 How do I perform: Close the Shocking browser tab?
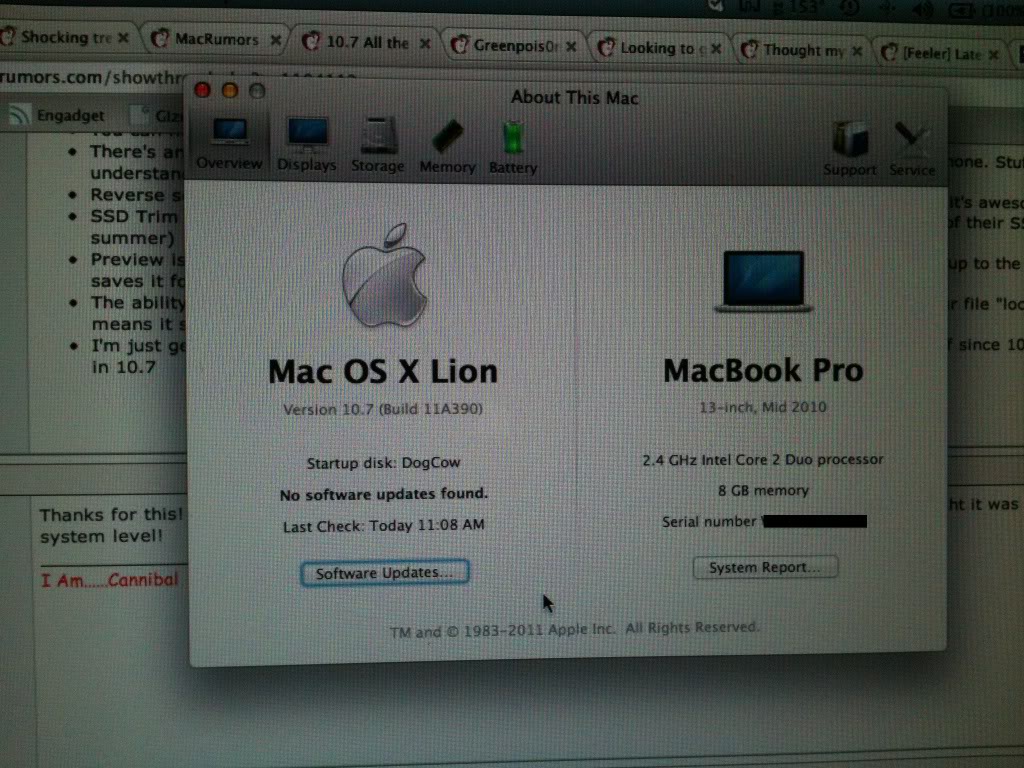click(123, 38)
